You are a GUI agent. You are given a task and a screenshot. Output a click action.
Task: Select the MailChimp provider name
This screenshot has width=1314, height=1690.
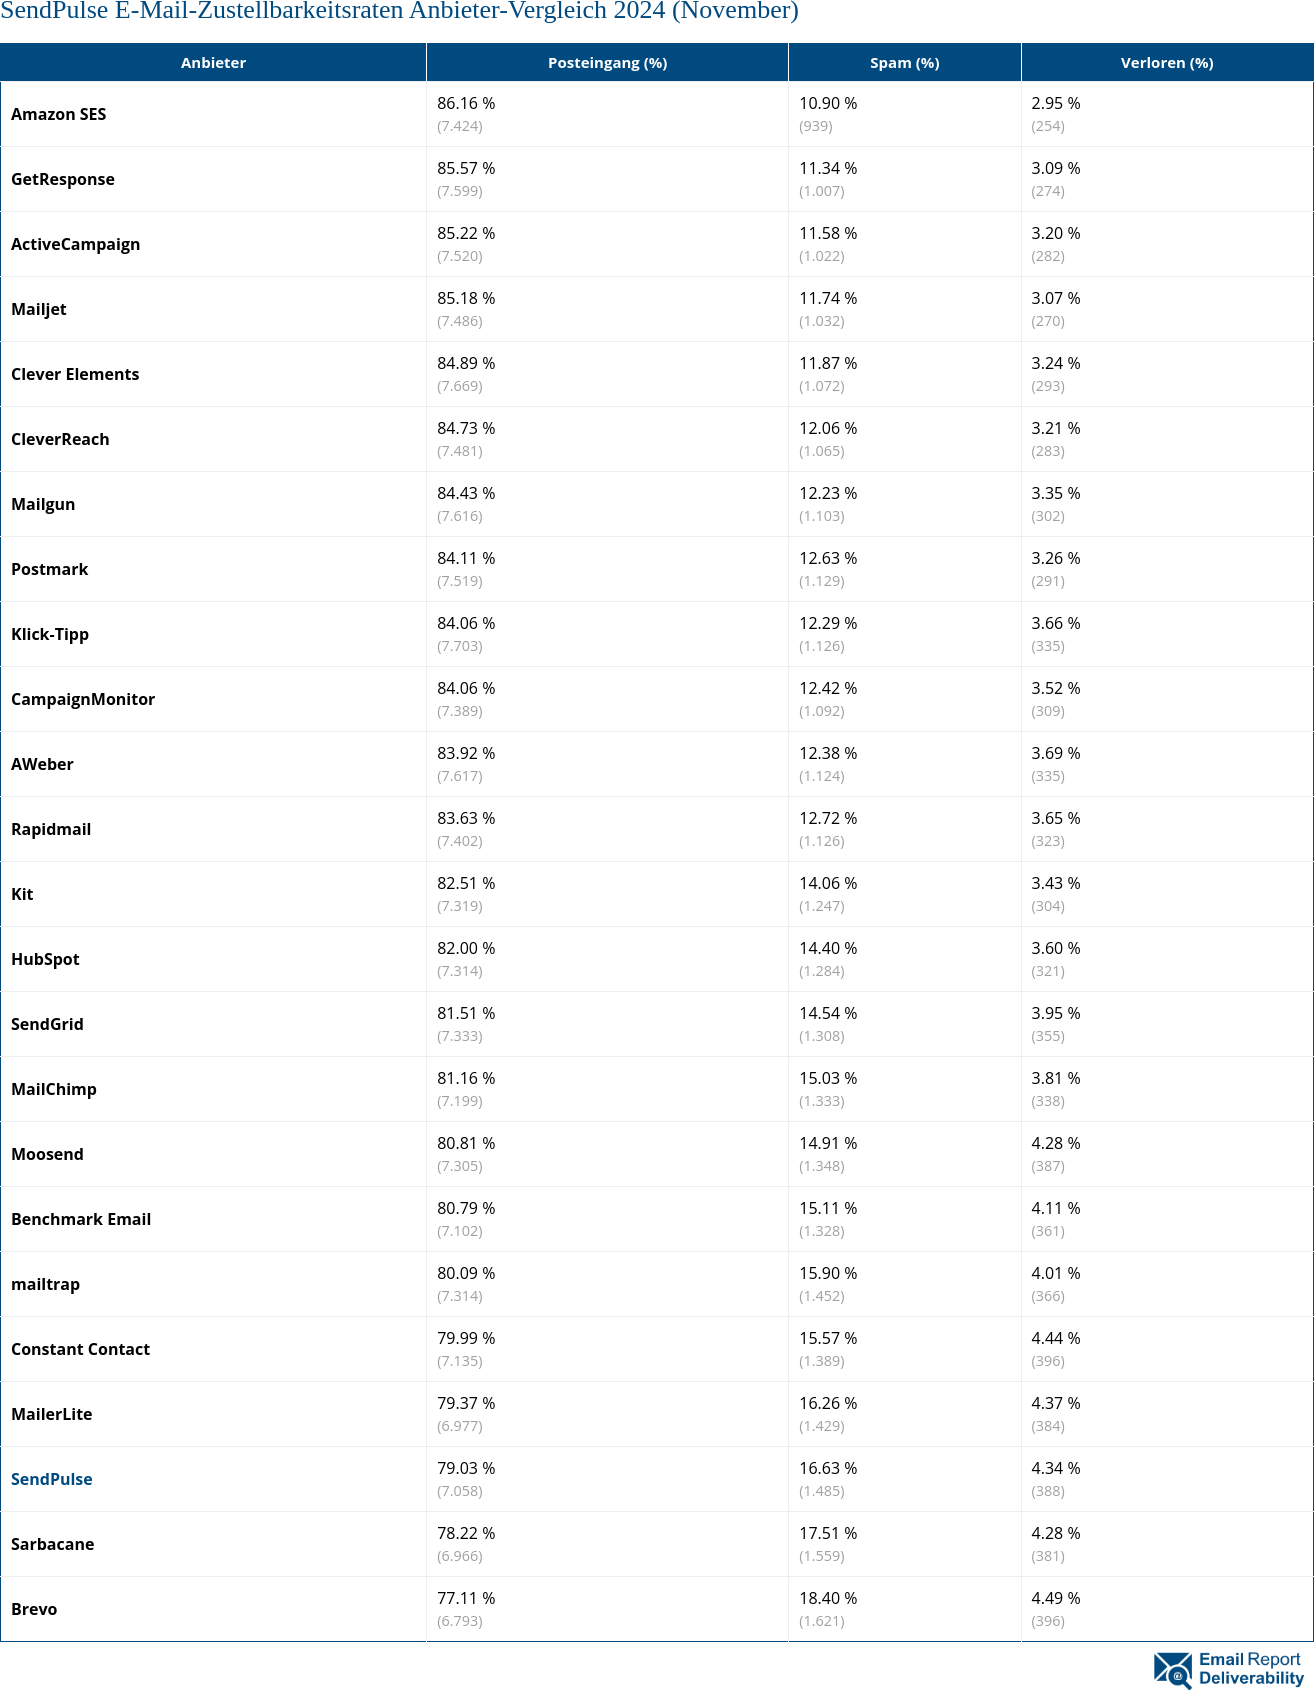54,1089
